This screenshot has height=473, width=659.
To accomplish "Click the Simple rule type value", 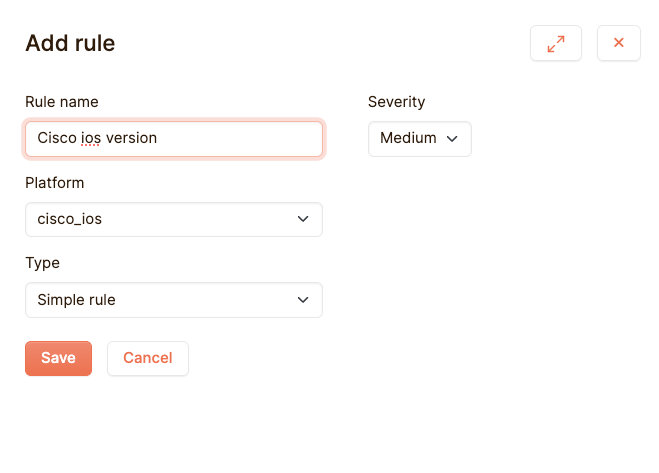I will [x=76, y=300].
